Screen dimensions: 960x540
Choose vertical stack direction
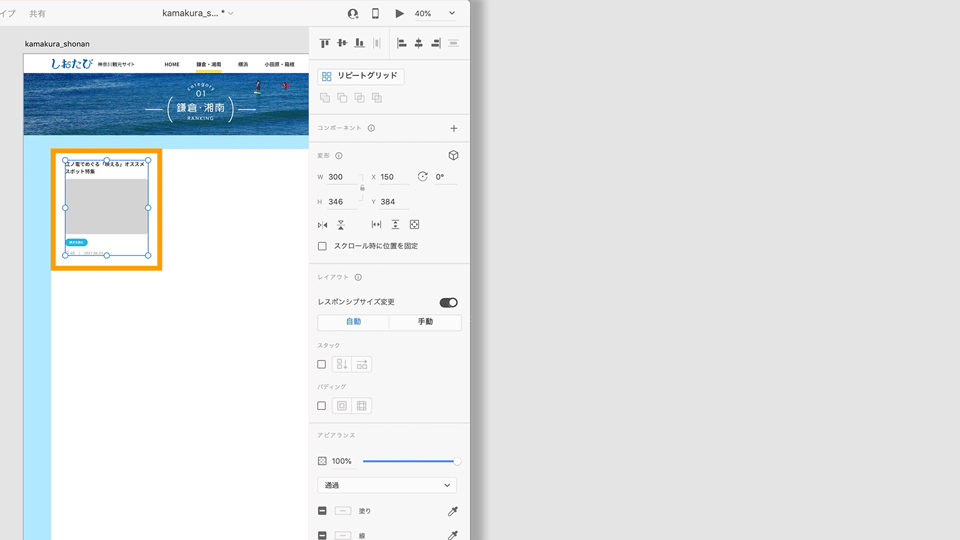(x=342, y=364)
